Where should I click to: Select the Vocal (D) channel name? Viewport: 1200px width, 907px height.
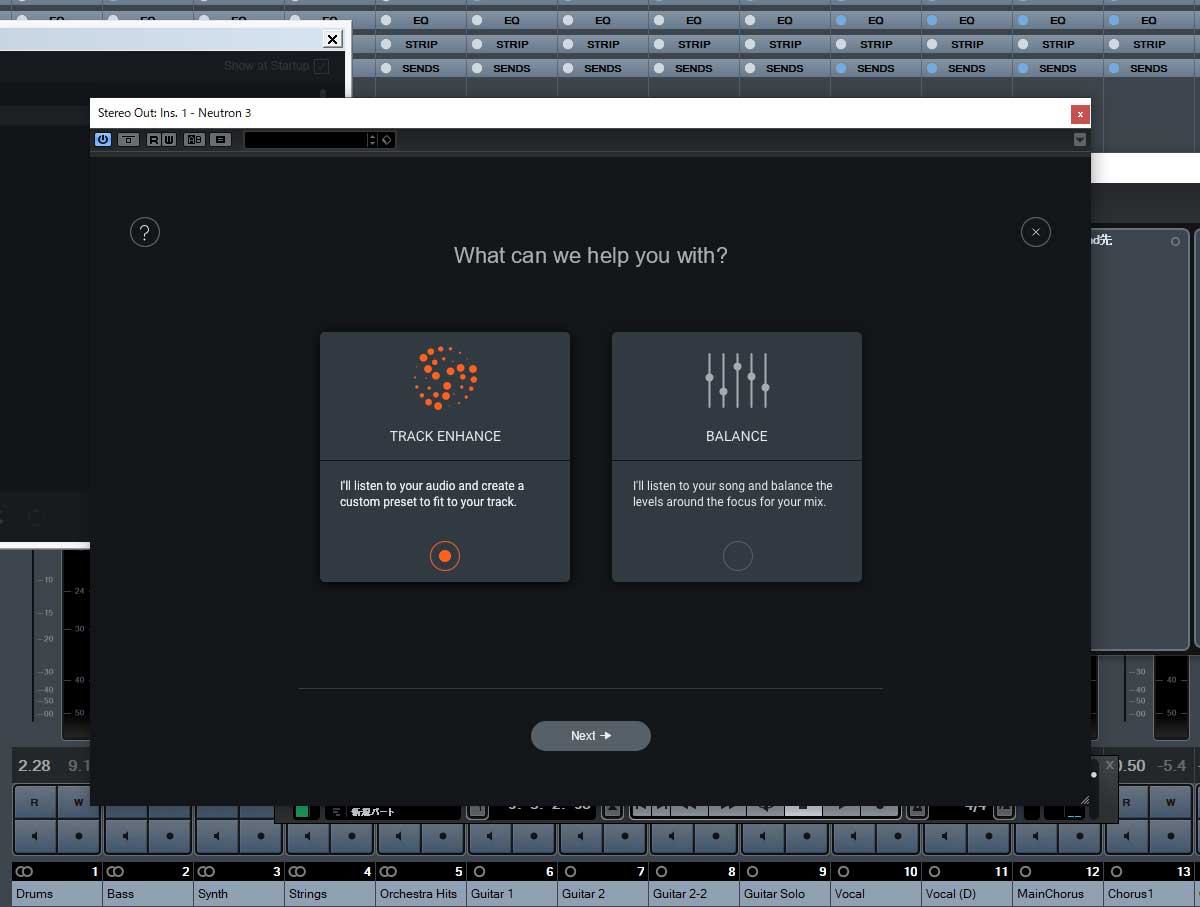coord(966,894)
